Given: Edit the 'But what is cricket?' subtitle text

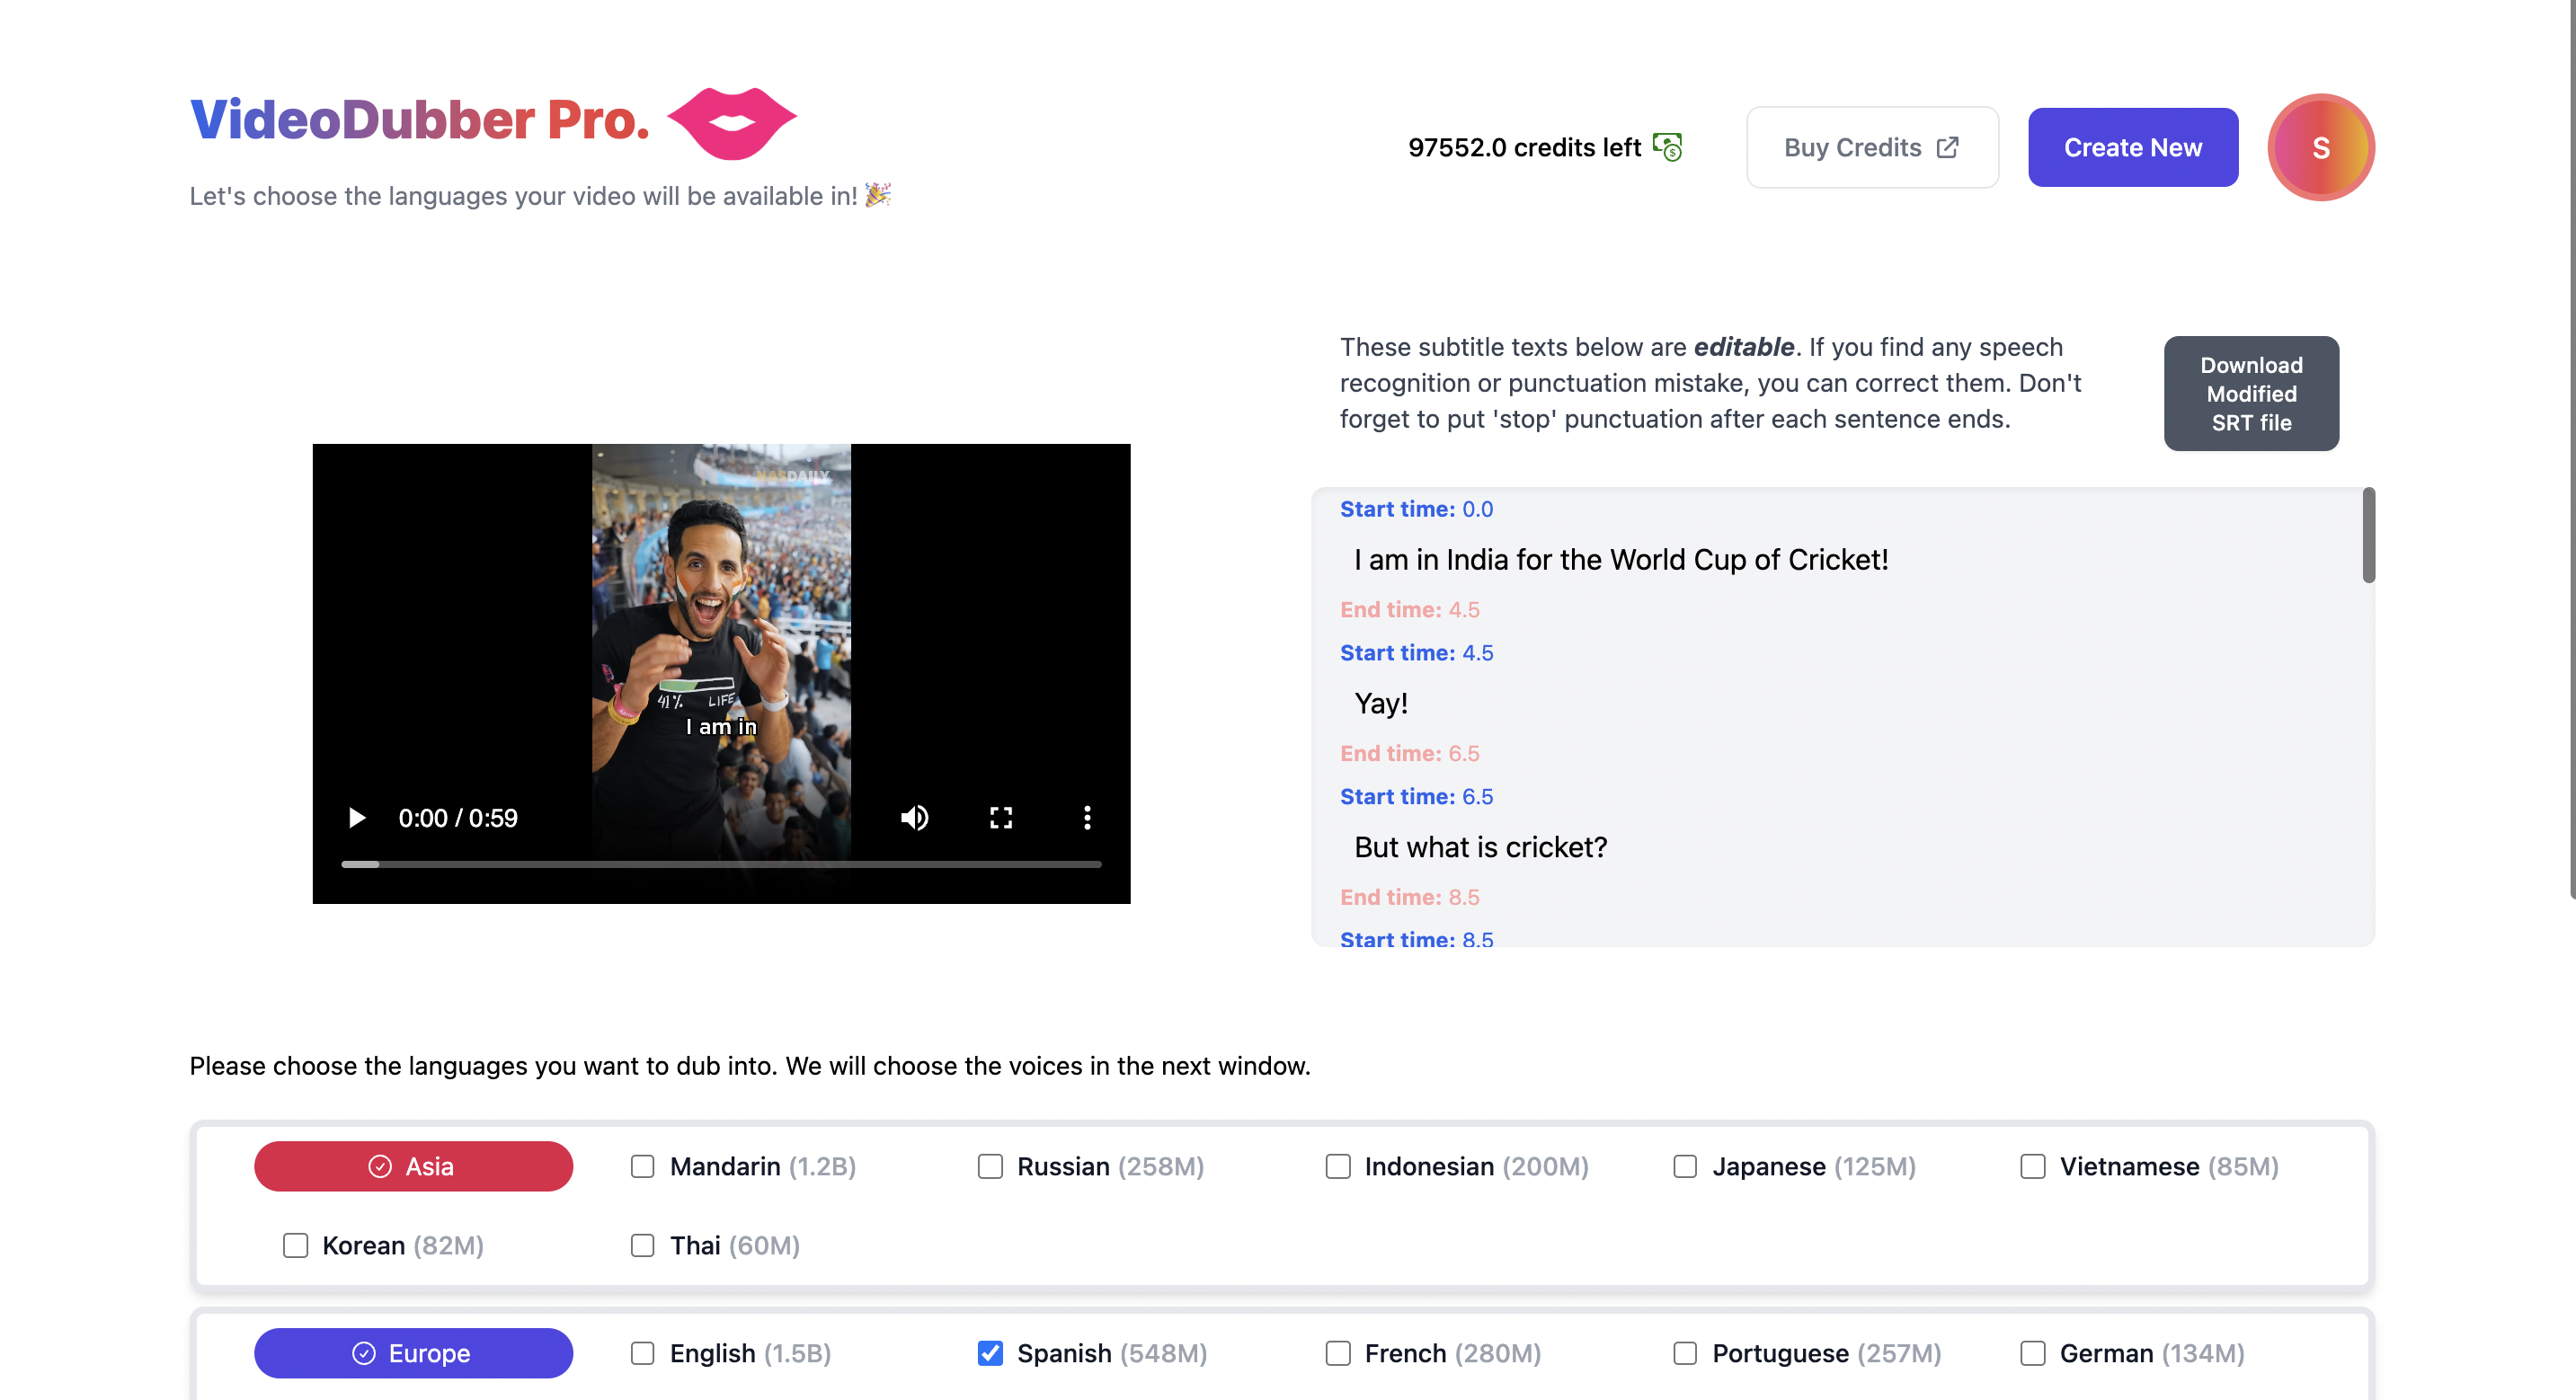Looking at the screenshot, I should [1480, 846].
